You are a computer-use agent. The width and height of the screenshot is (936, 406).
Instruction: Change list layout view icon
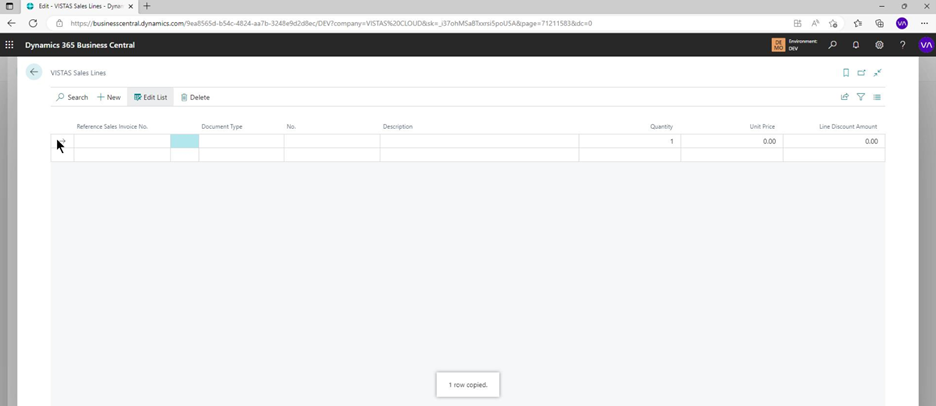pos(877,97)
